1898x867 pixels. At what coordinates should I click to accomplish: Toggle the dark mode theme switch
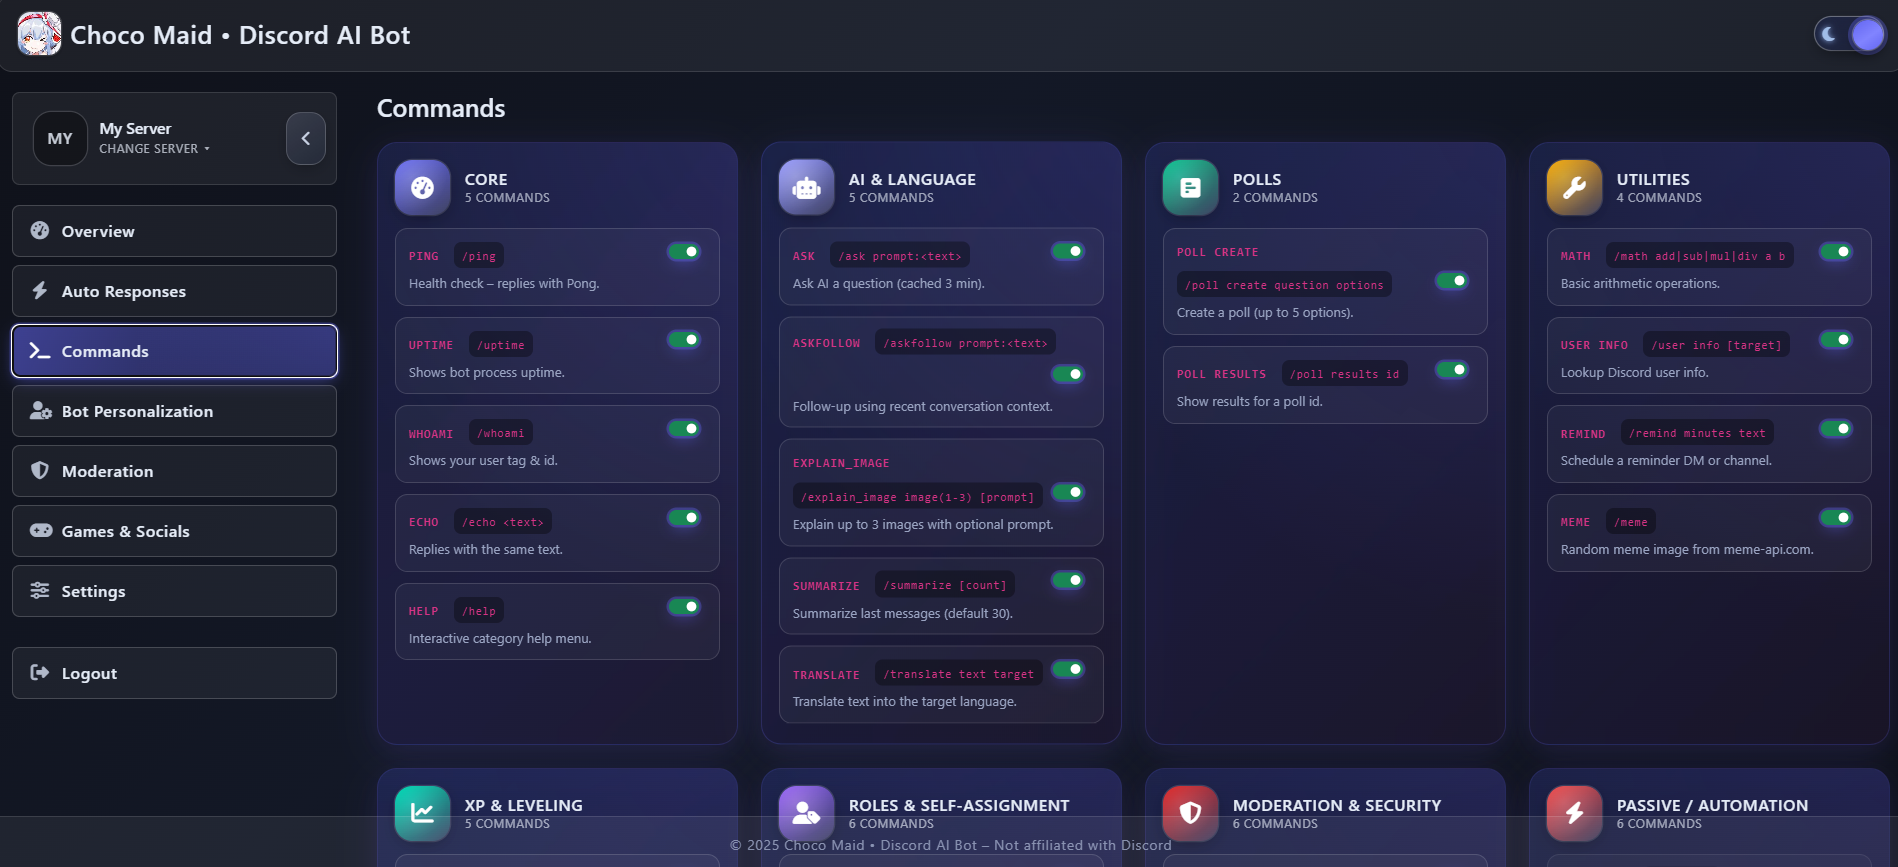tap(1850, 34)
